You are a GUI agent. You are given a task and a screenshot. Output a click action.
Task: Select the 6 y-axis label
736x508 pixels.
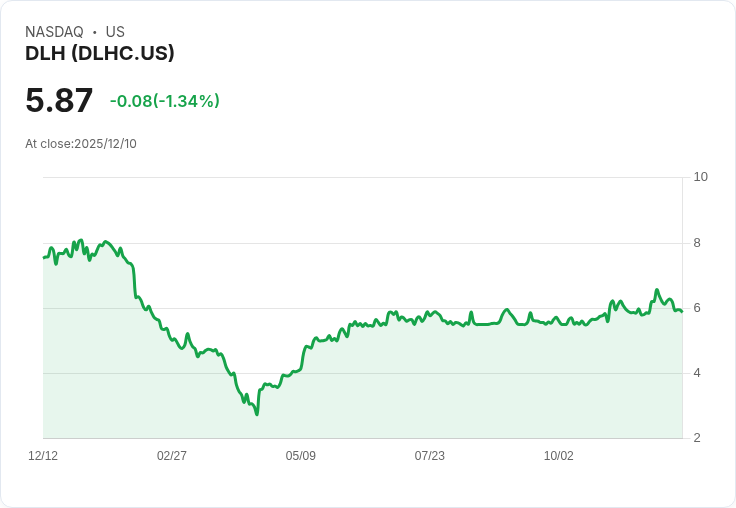pos(697,307)
